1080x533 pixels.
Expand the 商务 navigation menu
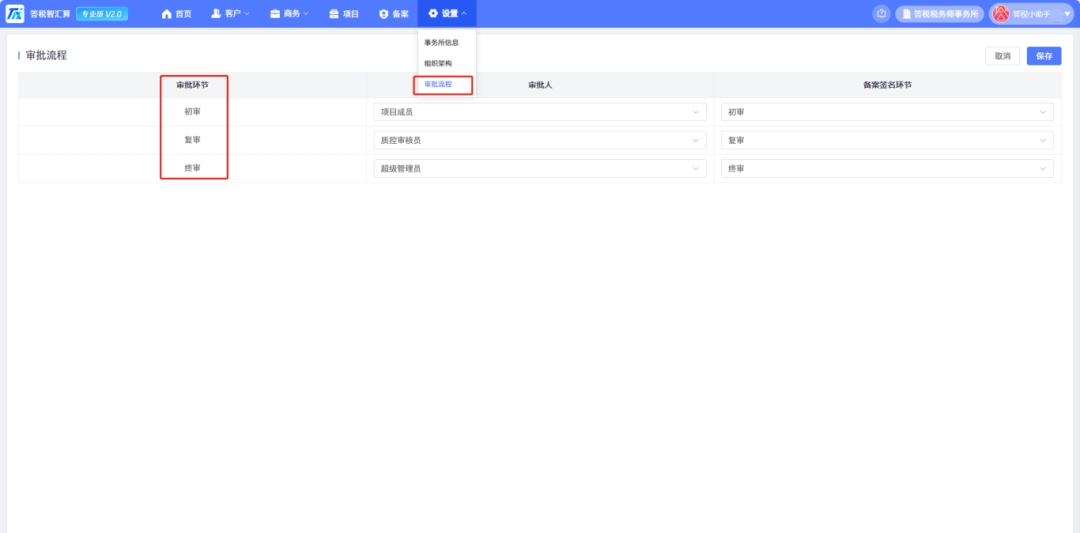coord(289,14)
